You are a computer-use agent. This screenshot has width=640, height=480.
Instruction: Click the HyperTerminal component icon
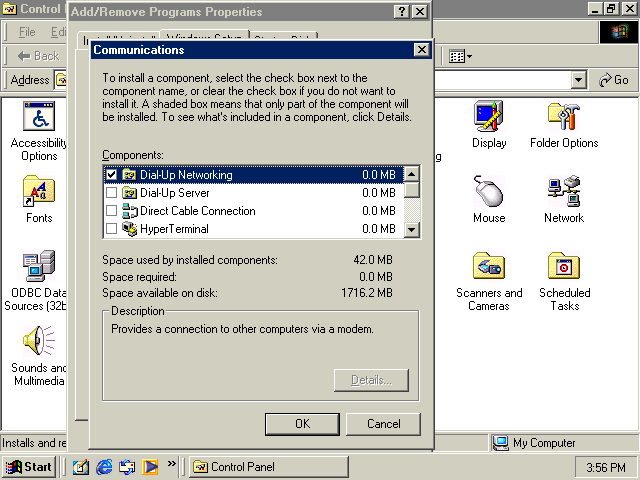[130, 229]
